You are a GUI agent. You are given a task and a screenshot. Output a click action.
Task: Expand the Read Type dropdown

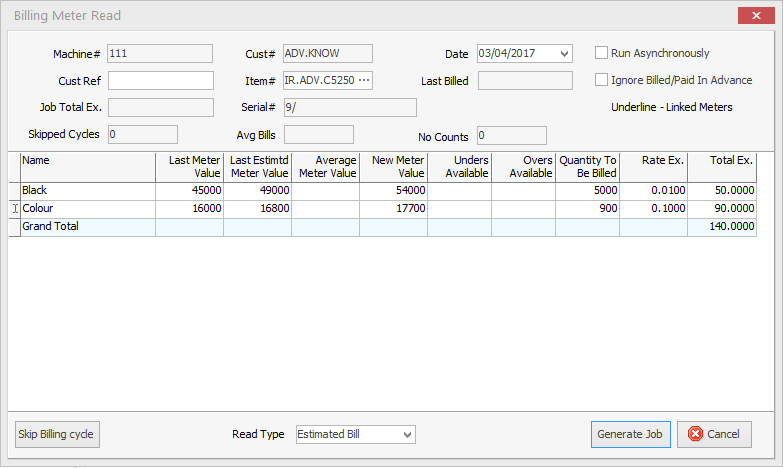click(406, 435)
